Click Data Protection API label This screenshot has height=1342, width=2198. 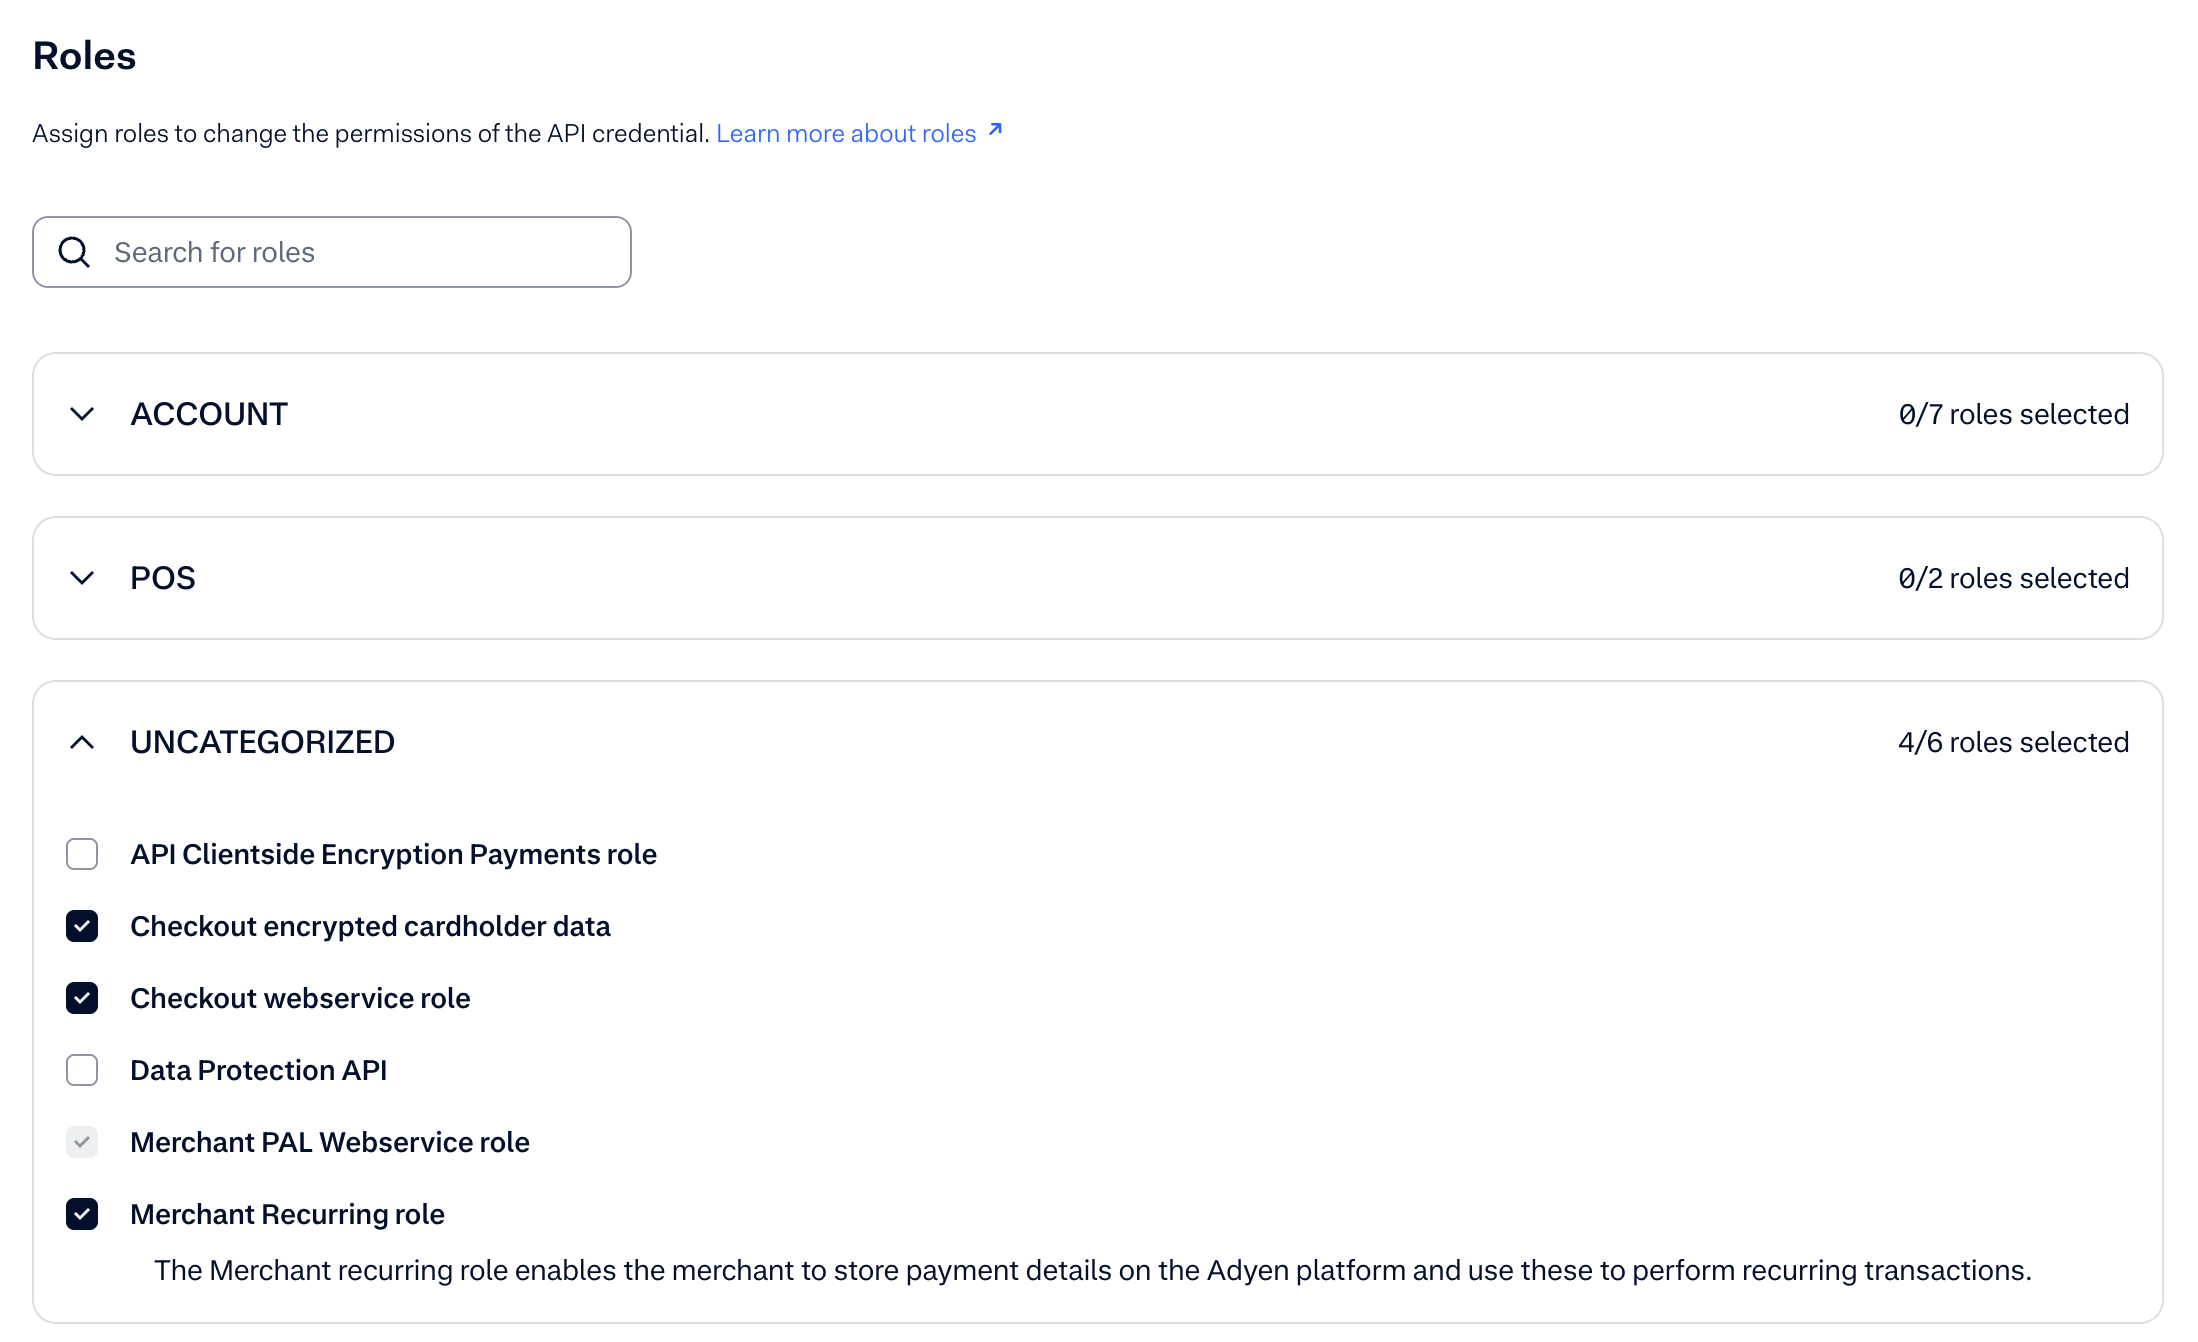258,1070
